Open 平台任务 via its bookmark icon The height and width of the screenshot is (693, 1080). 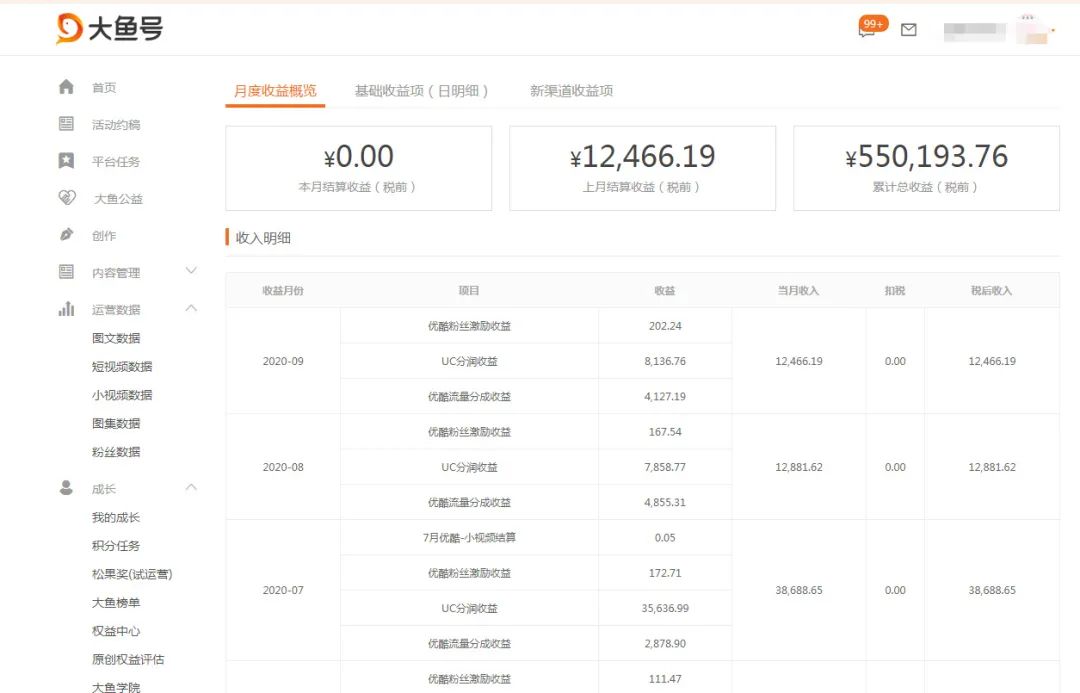tap(65, 161)
